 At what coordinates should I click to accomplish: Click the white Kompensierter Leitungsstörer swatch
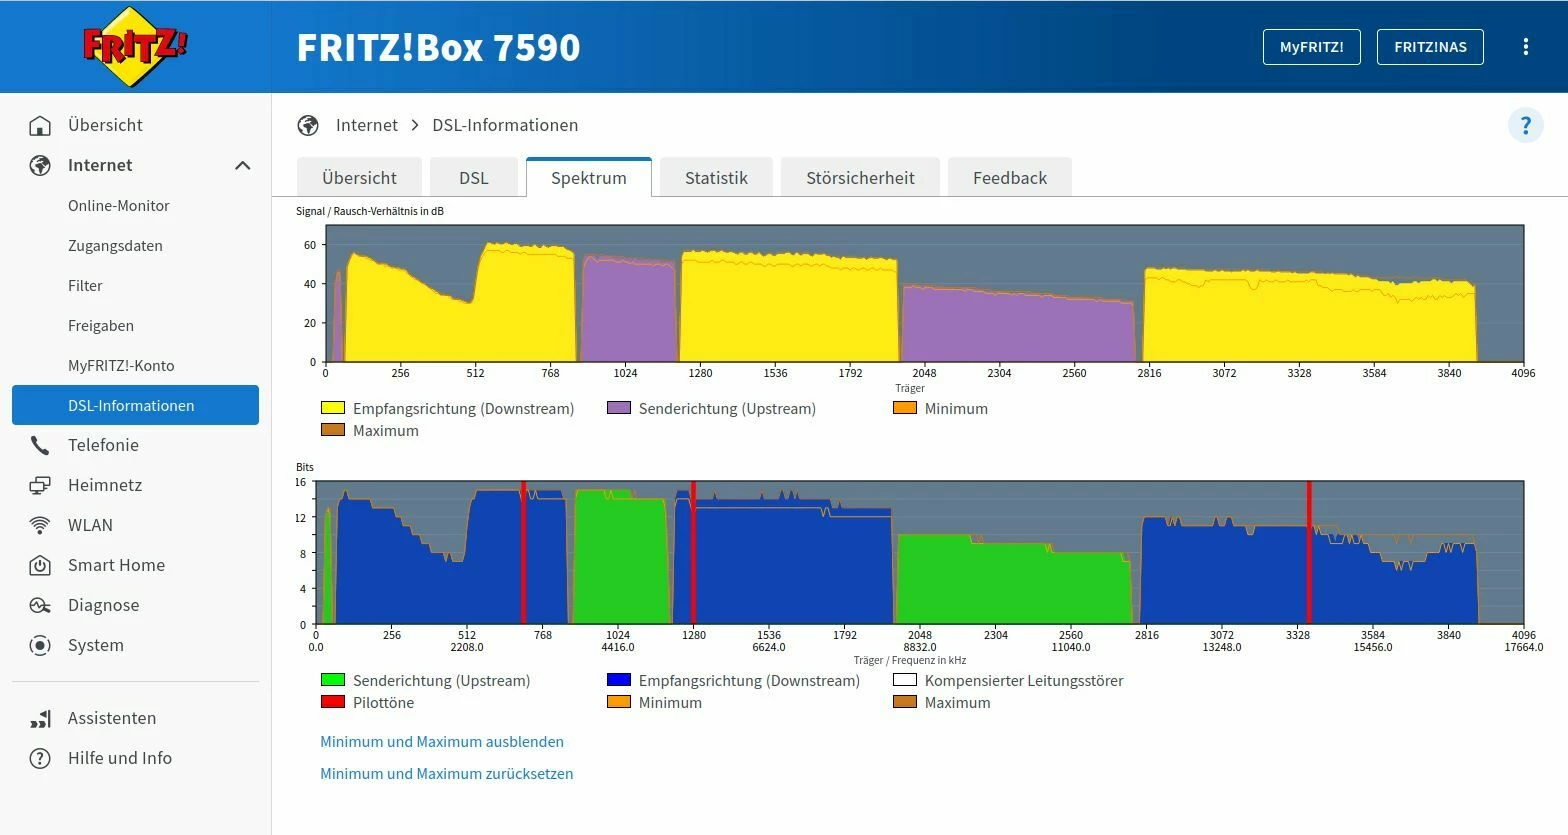point(905,680)
